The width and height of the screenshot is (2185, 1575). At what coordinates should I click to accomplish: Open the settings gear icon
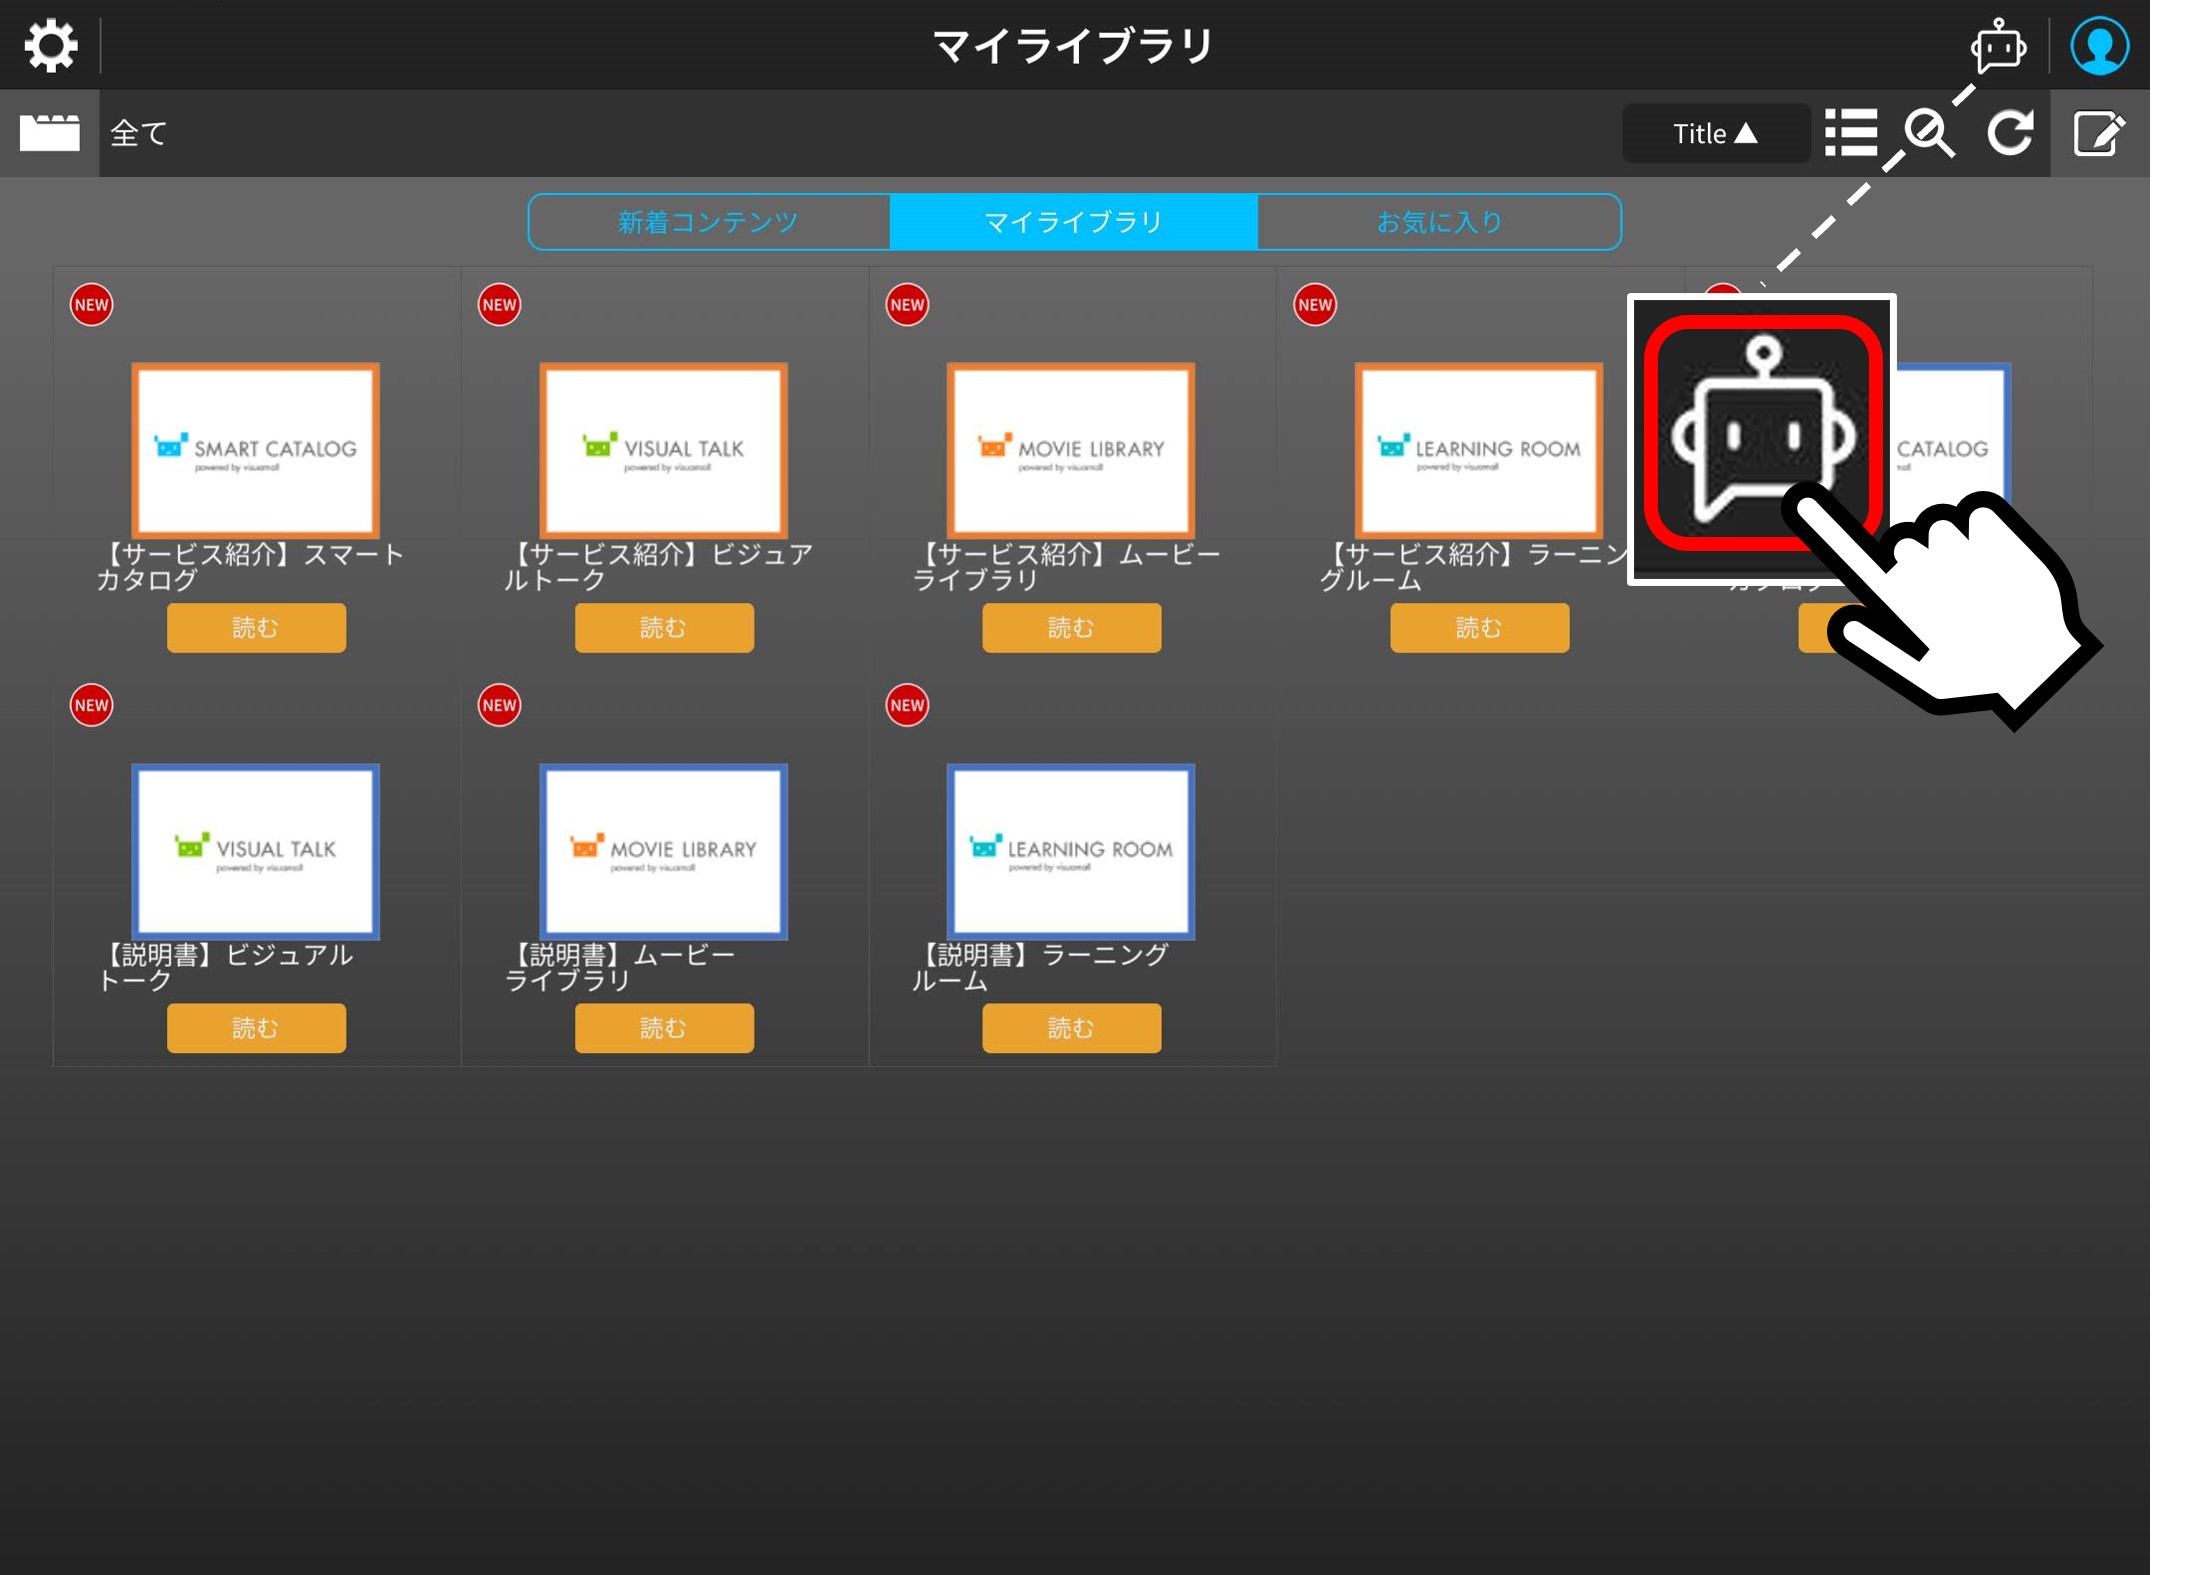coord(50,45)
